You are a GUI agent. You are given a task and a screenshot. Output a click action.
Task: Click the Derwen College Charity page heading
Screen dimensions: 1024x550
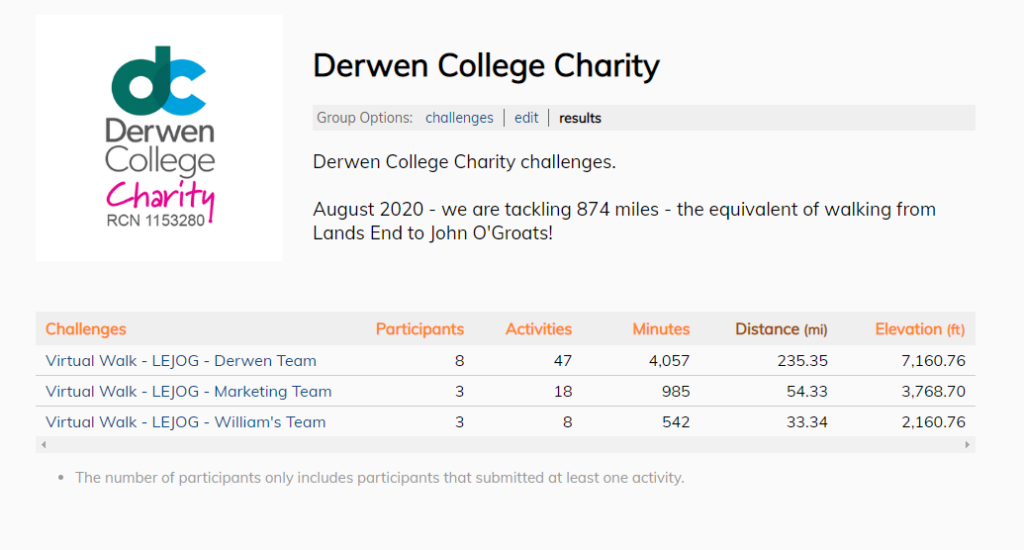pyautogui.click(x=486, y=65)
